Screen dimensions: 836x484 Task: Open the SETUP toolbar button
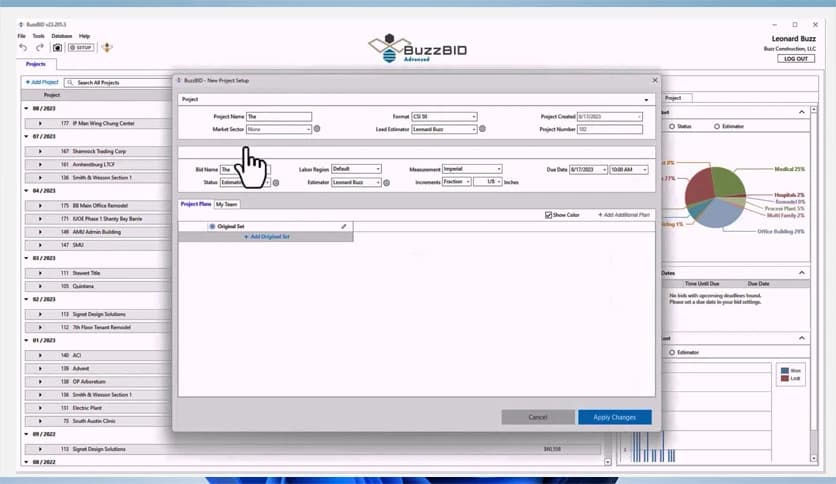point(81,47)
